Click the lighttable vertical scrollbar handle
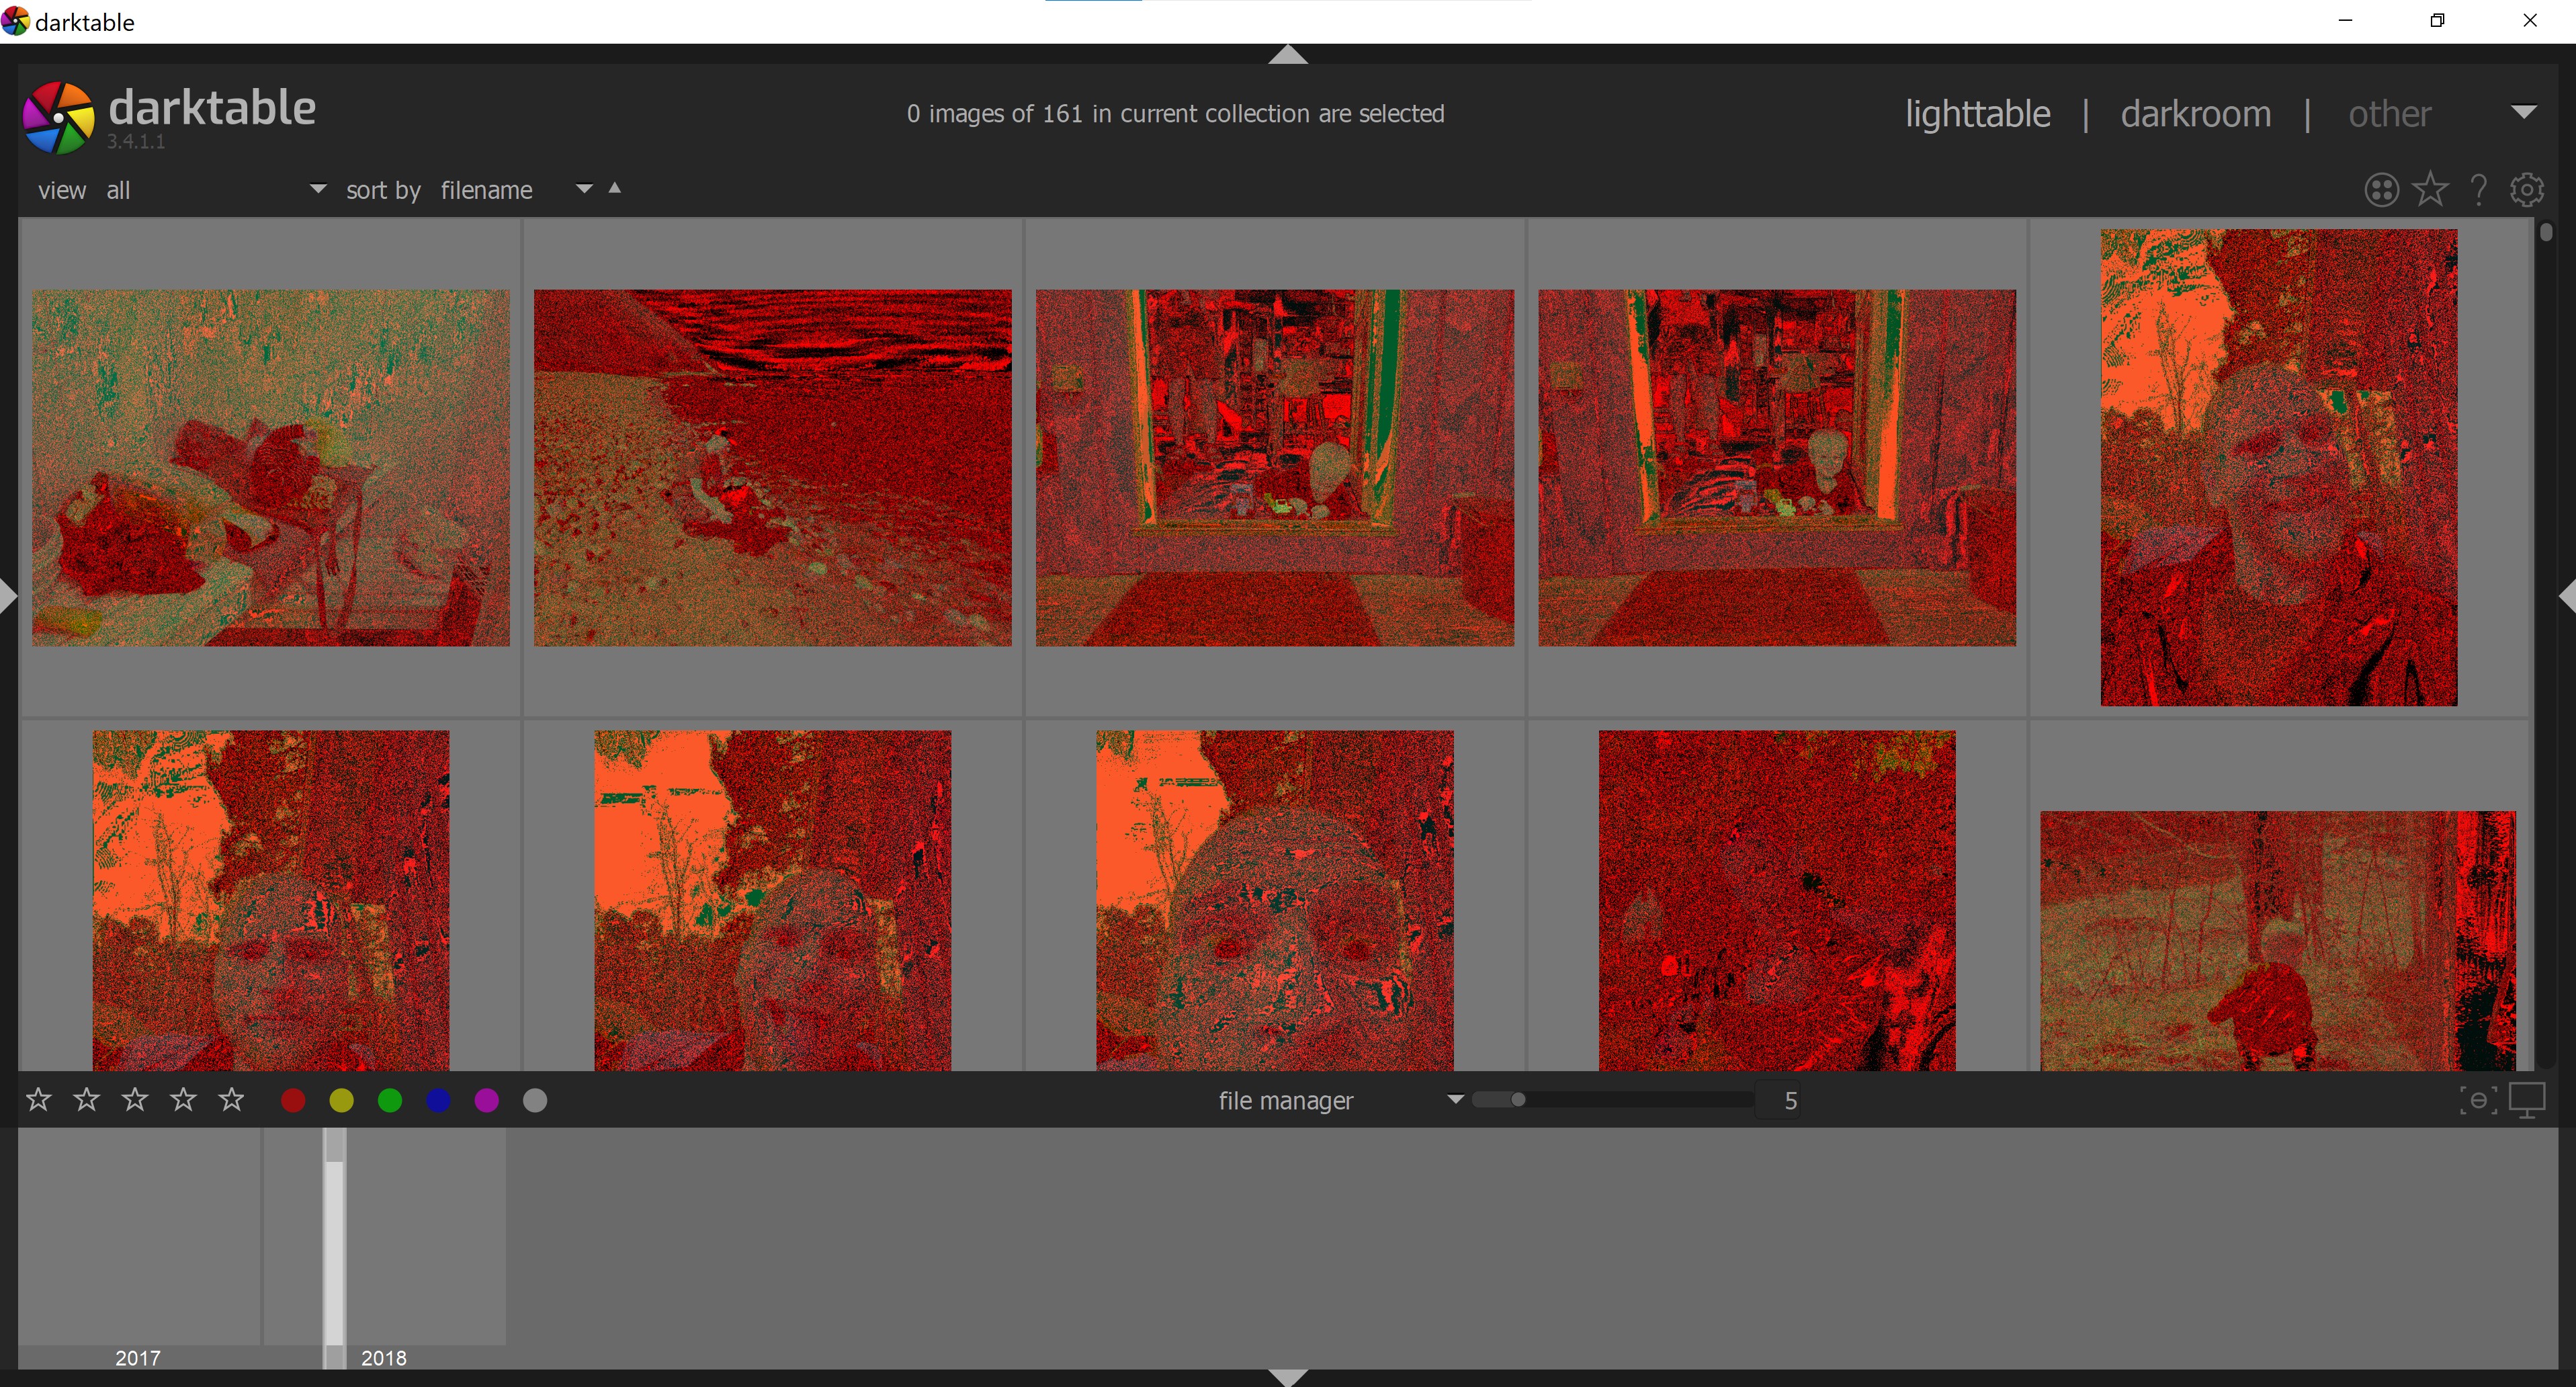Screen dimensions: 2576x1387 (x=2546, y=232)
